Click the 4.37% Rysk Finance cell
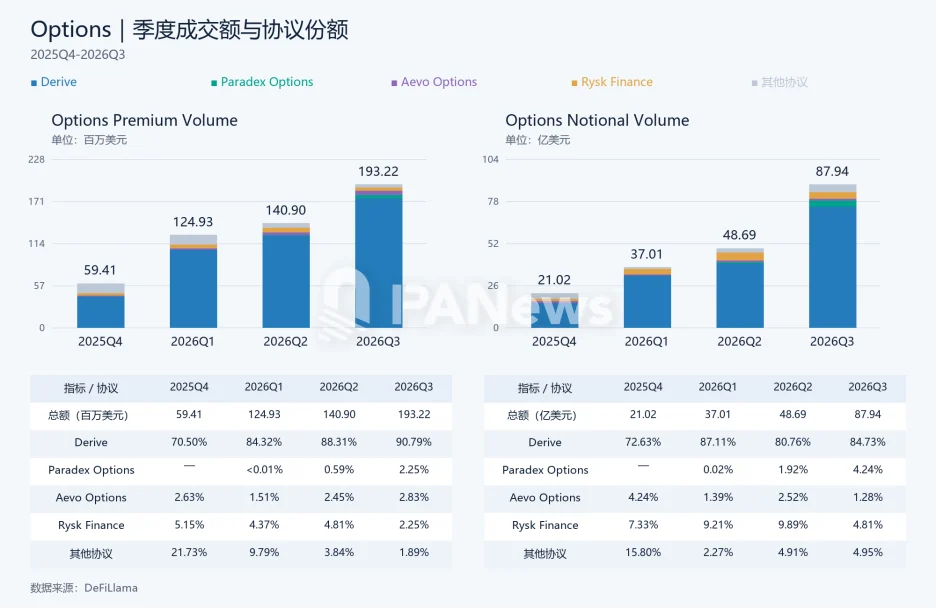 264,525
